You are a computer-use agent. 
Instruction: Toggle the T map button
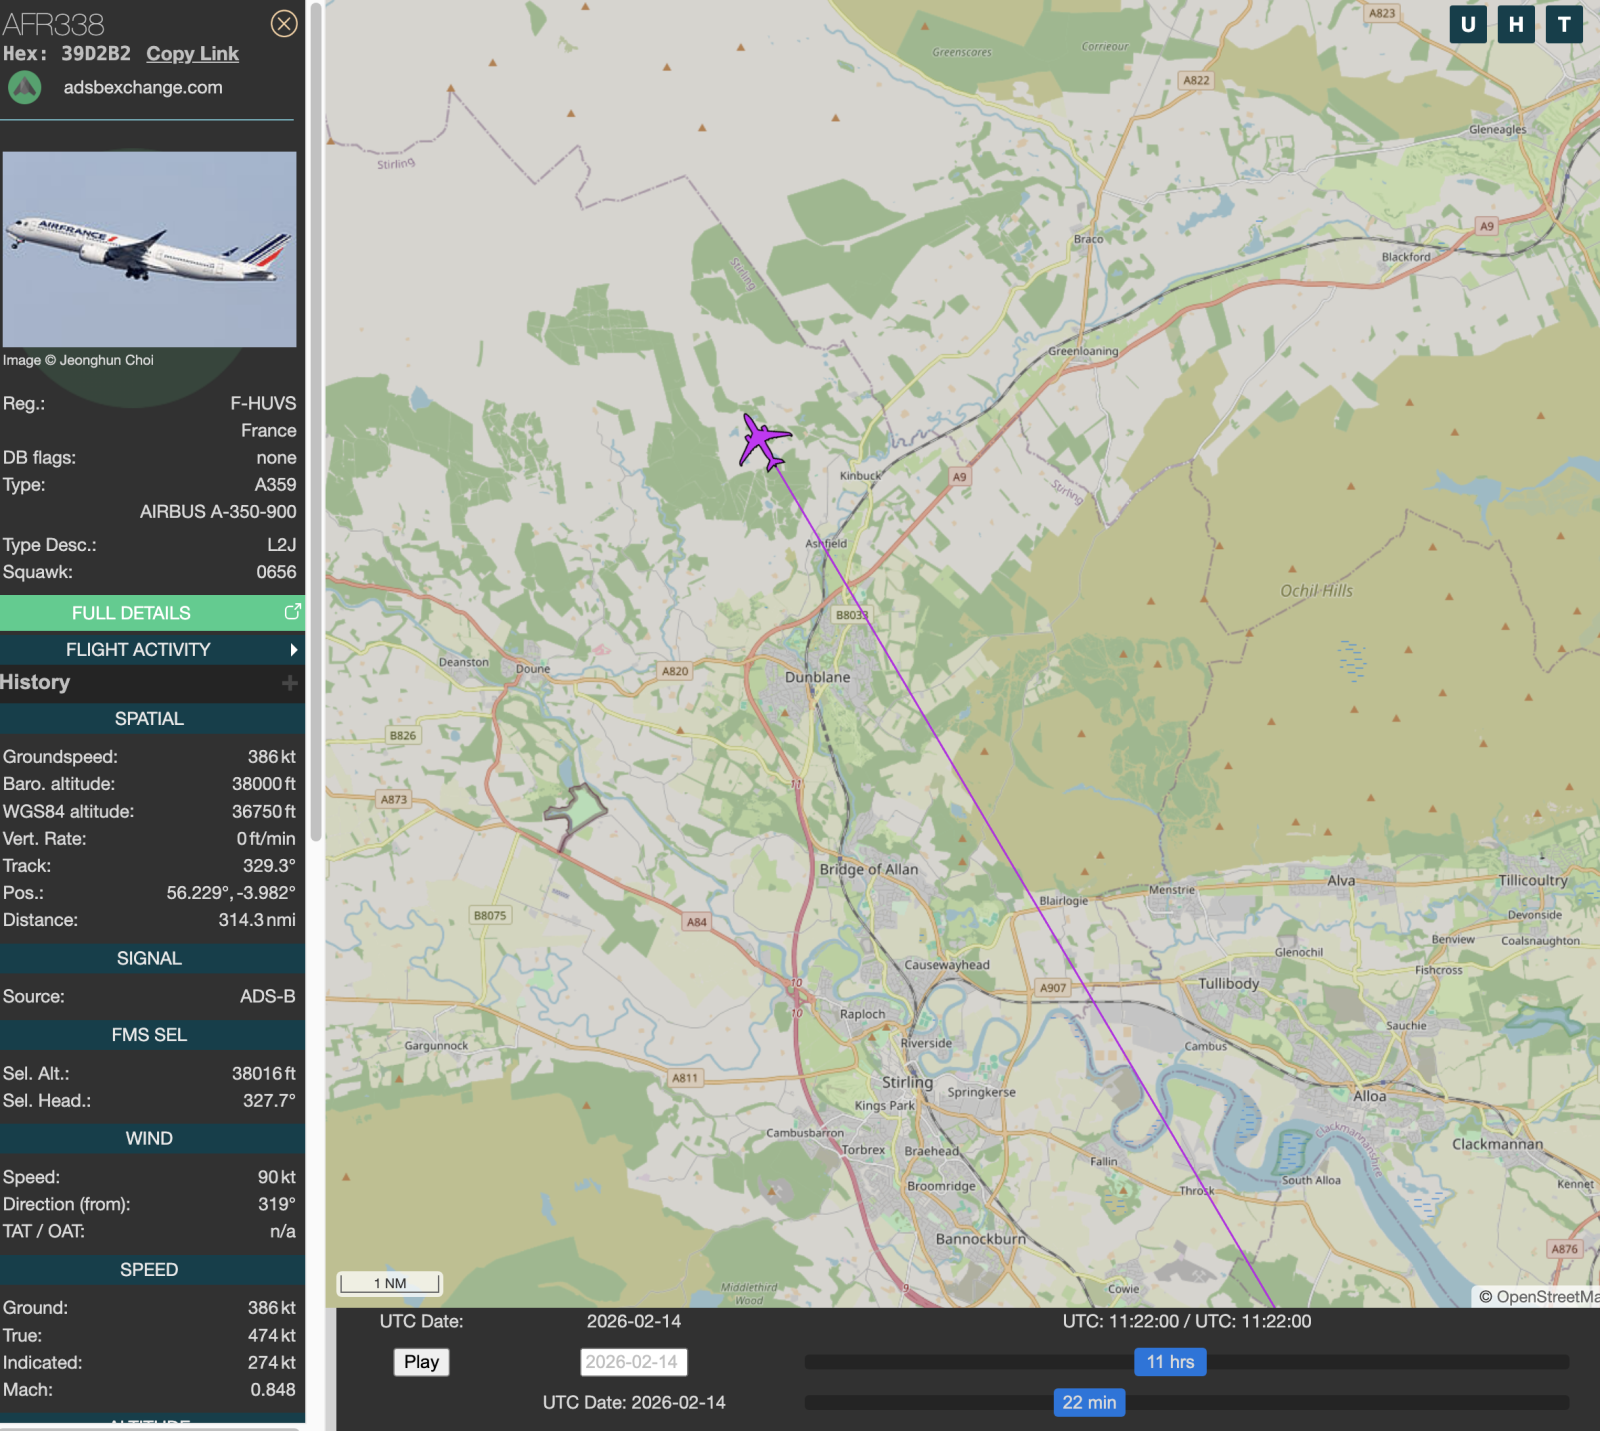click(x=1564, y=24)
